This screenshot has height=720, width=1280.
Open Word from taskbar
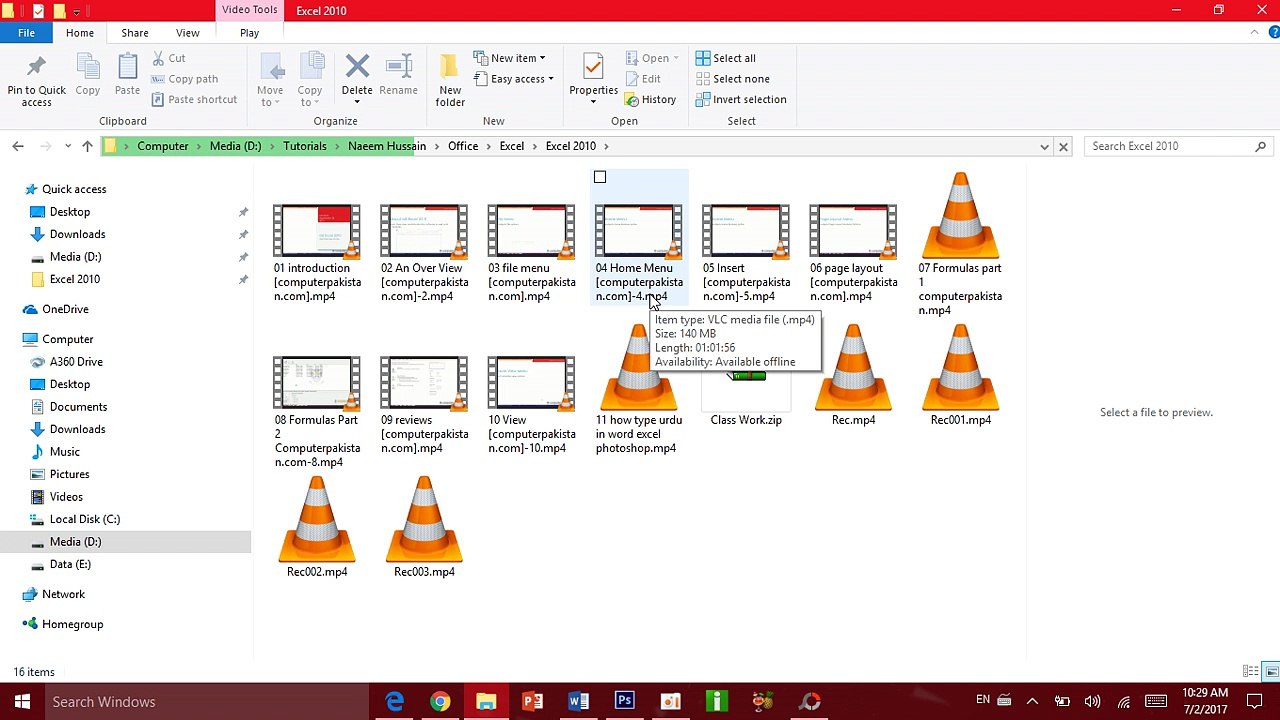(578, 701)
